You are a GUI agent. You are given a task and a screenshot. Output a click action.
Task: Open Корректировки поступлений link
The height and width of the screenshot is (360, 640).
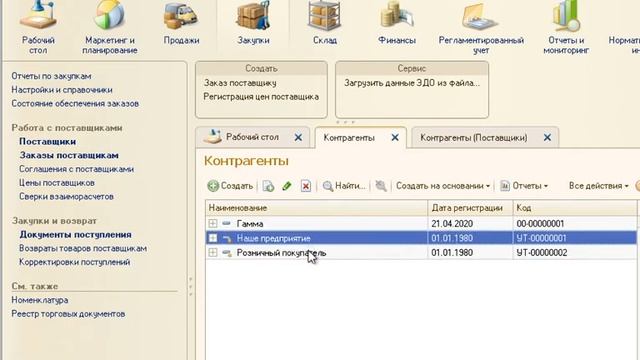click(74, 262)
